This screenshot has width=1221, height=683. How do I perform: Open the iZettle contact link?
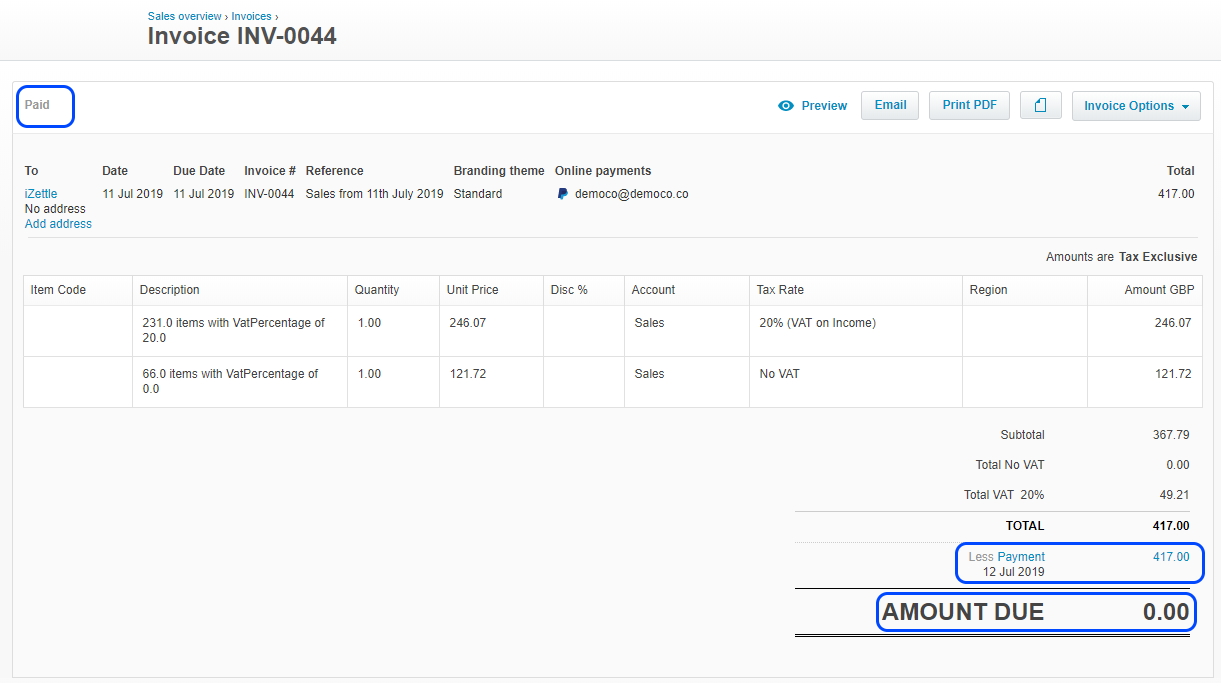[41, 194]
